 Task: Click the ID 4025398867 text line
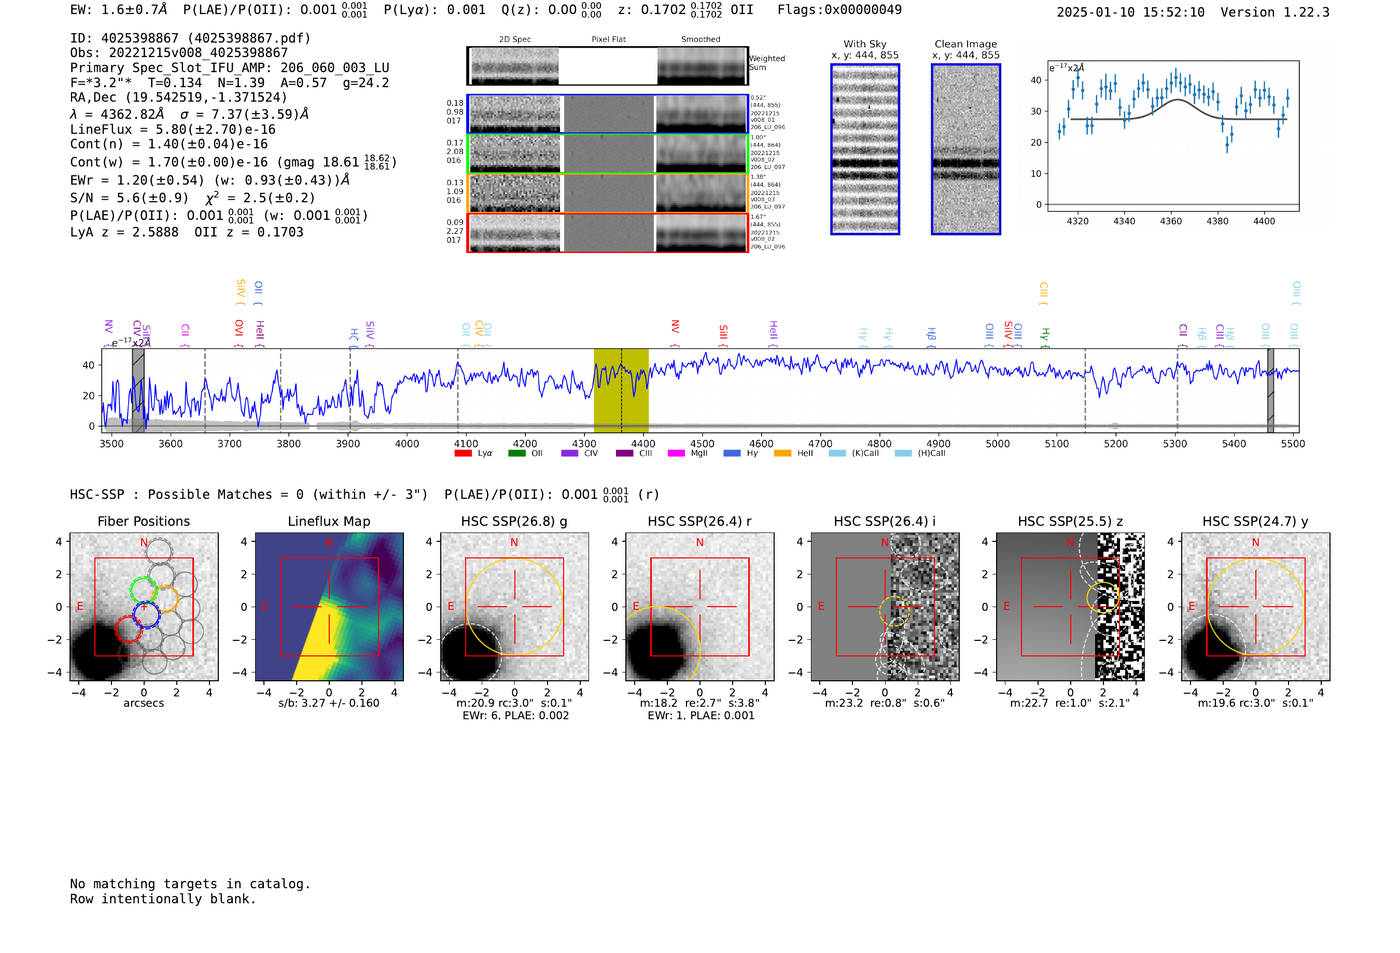(190, 38)
